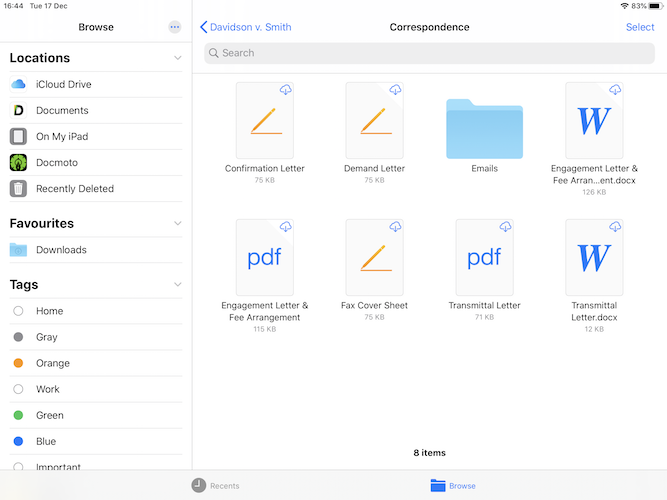Collapse the Tags section
This screenshot has height=500, width=667.
click(x=178, y=285)
